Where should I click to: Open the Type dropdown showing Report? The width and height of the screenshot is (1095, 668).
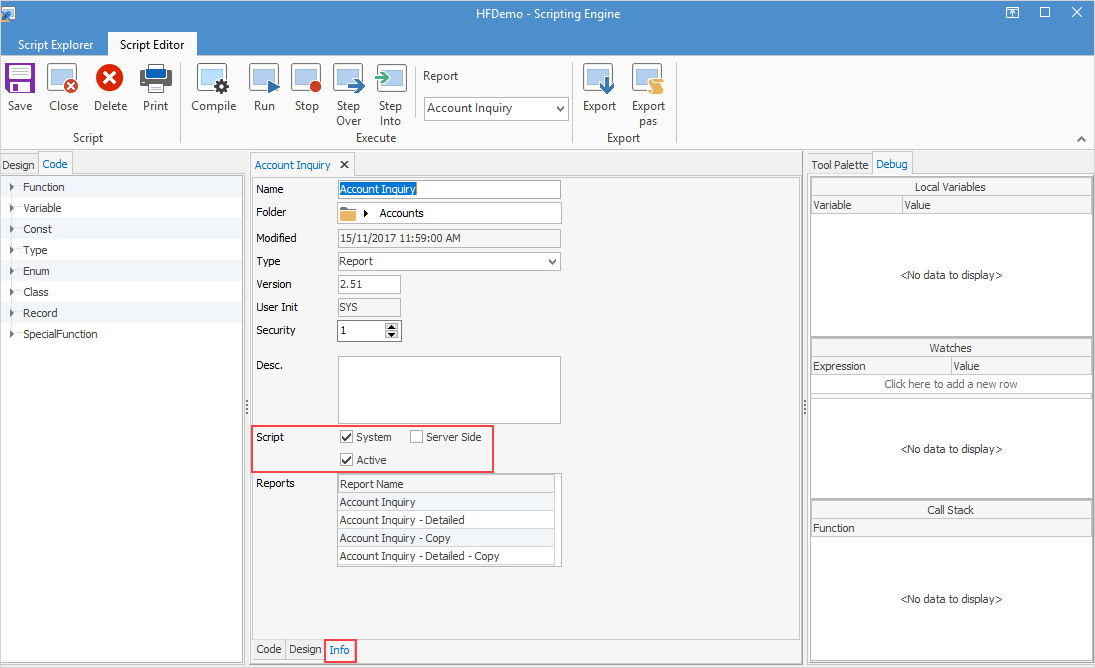click(x=552, y=261)
